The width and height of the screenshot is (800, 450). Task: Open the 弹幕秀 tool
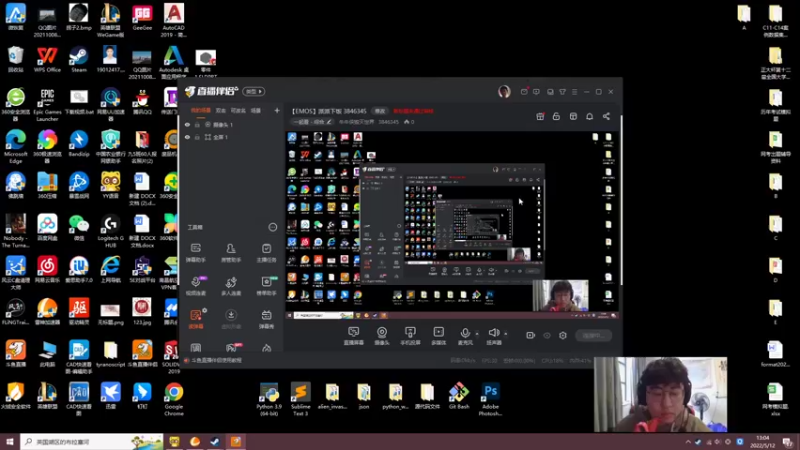(266, 319)
